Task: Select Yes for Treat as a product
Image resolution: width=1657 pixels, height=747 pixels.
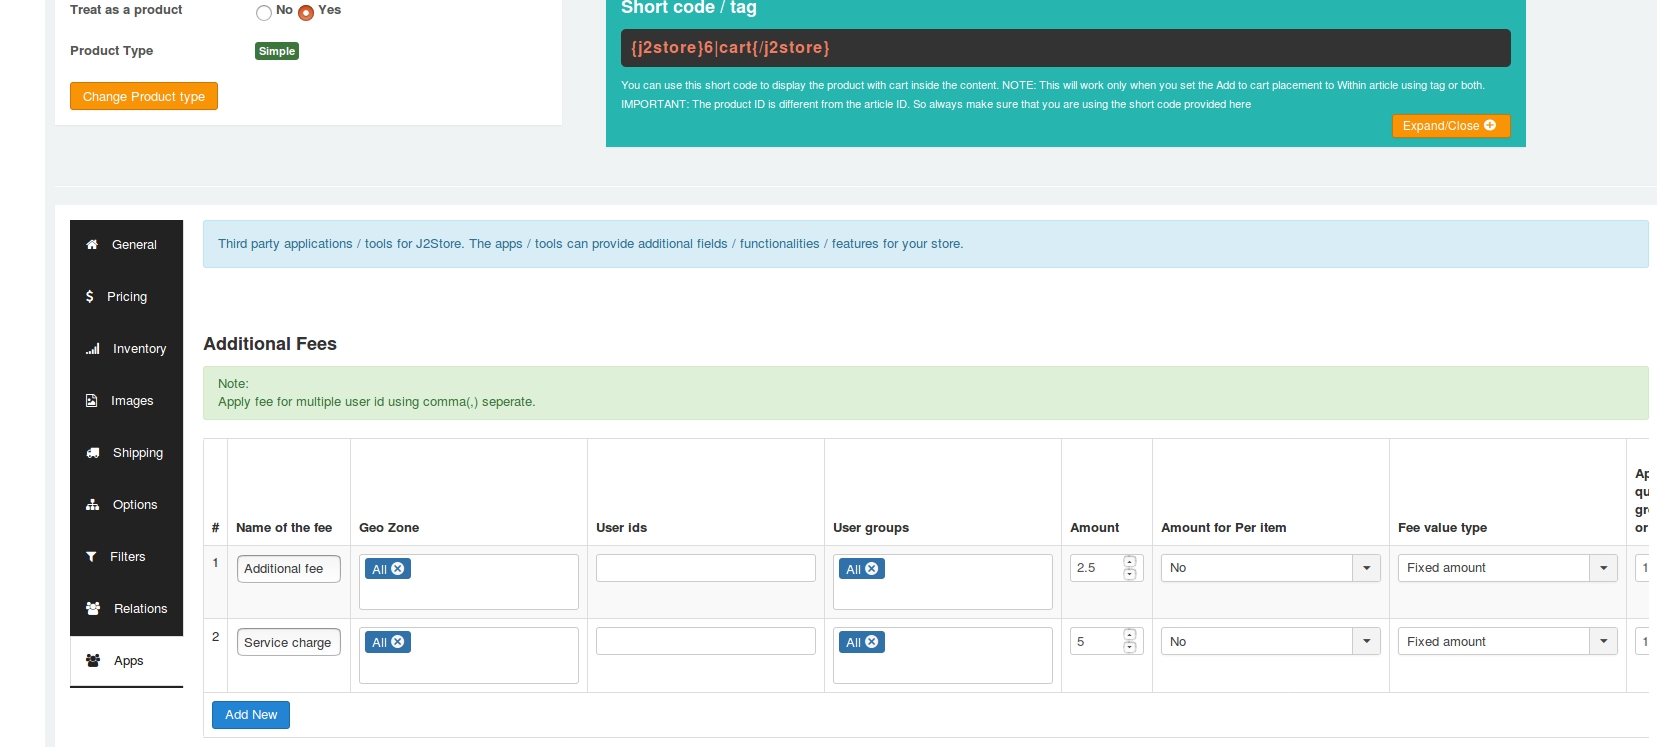Action: pyautogui.click(x=306, y=13)
